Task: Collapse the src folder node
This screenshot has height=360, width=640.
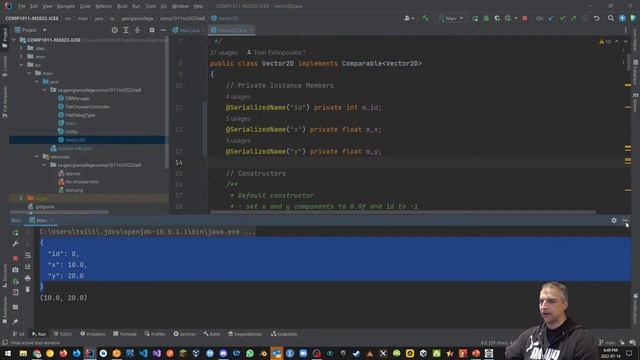Action: pyautogui.click(x=21, y=65)
